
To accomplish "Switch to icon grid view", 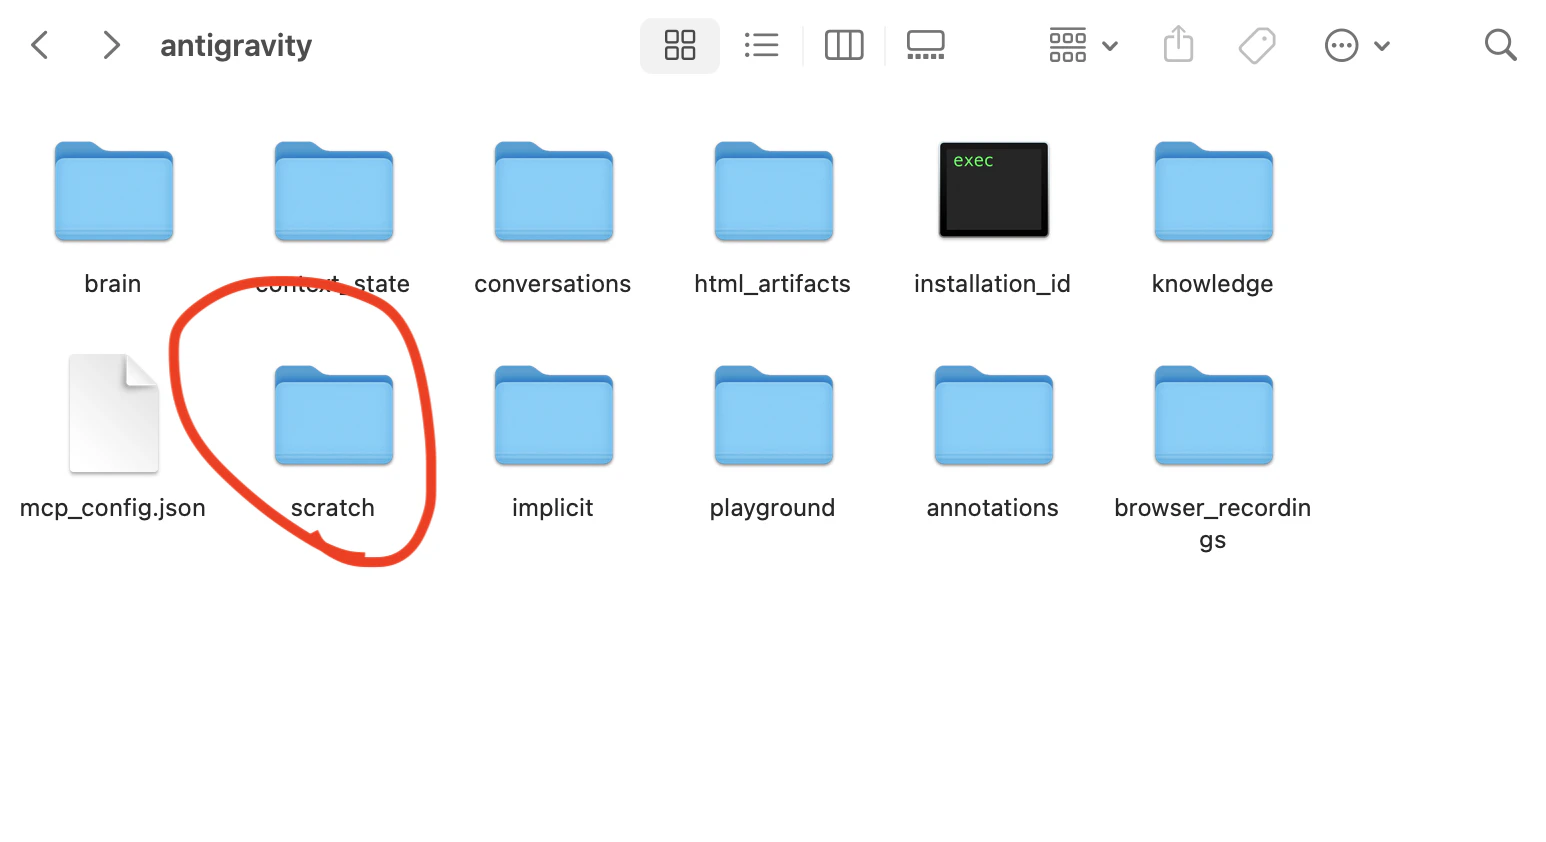I will click(x=680, y=45).
